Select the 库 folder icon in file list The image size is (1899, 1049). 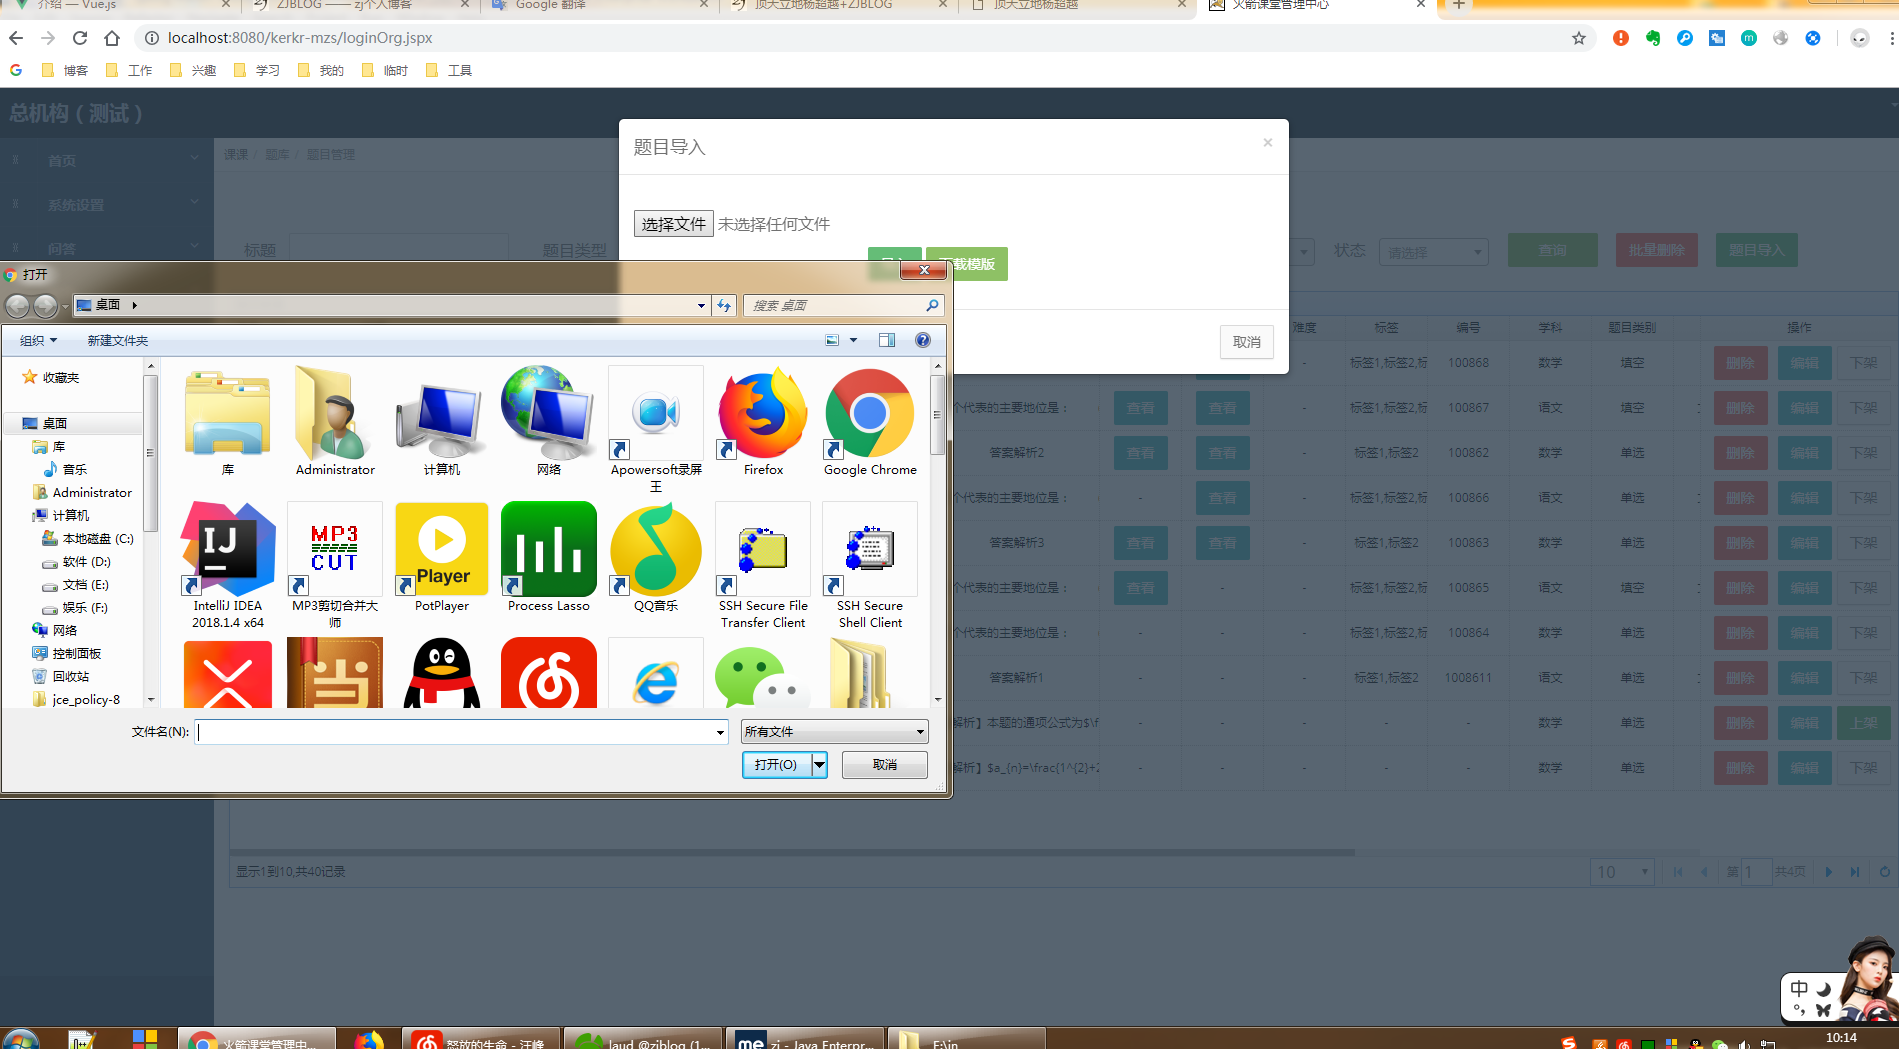pyautogui.click(x=228, y=414)
